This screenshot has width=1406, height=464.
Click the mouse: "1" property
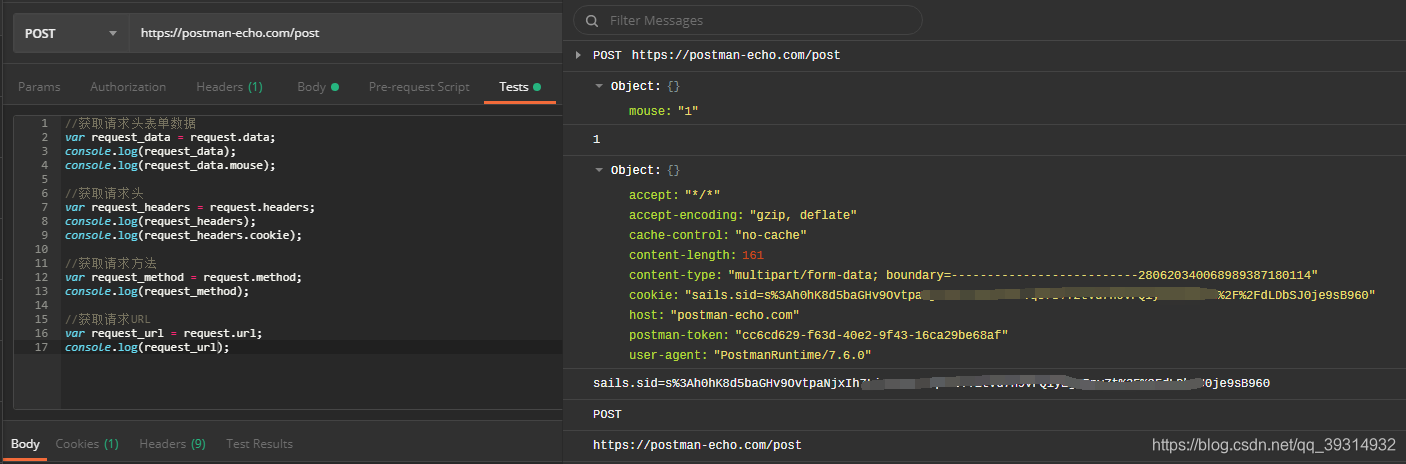coord(663,111)
